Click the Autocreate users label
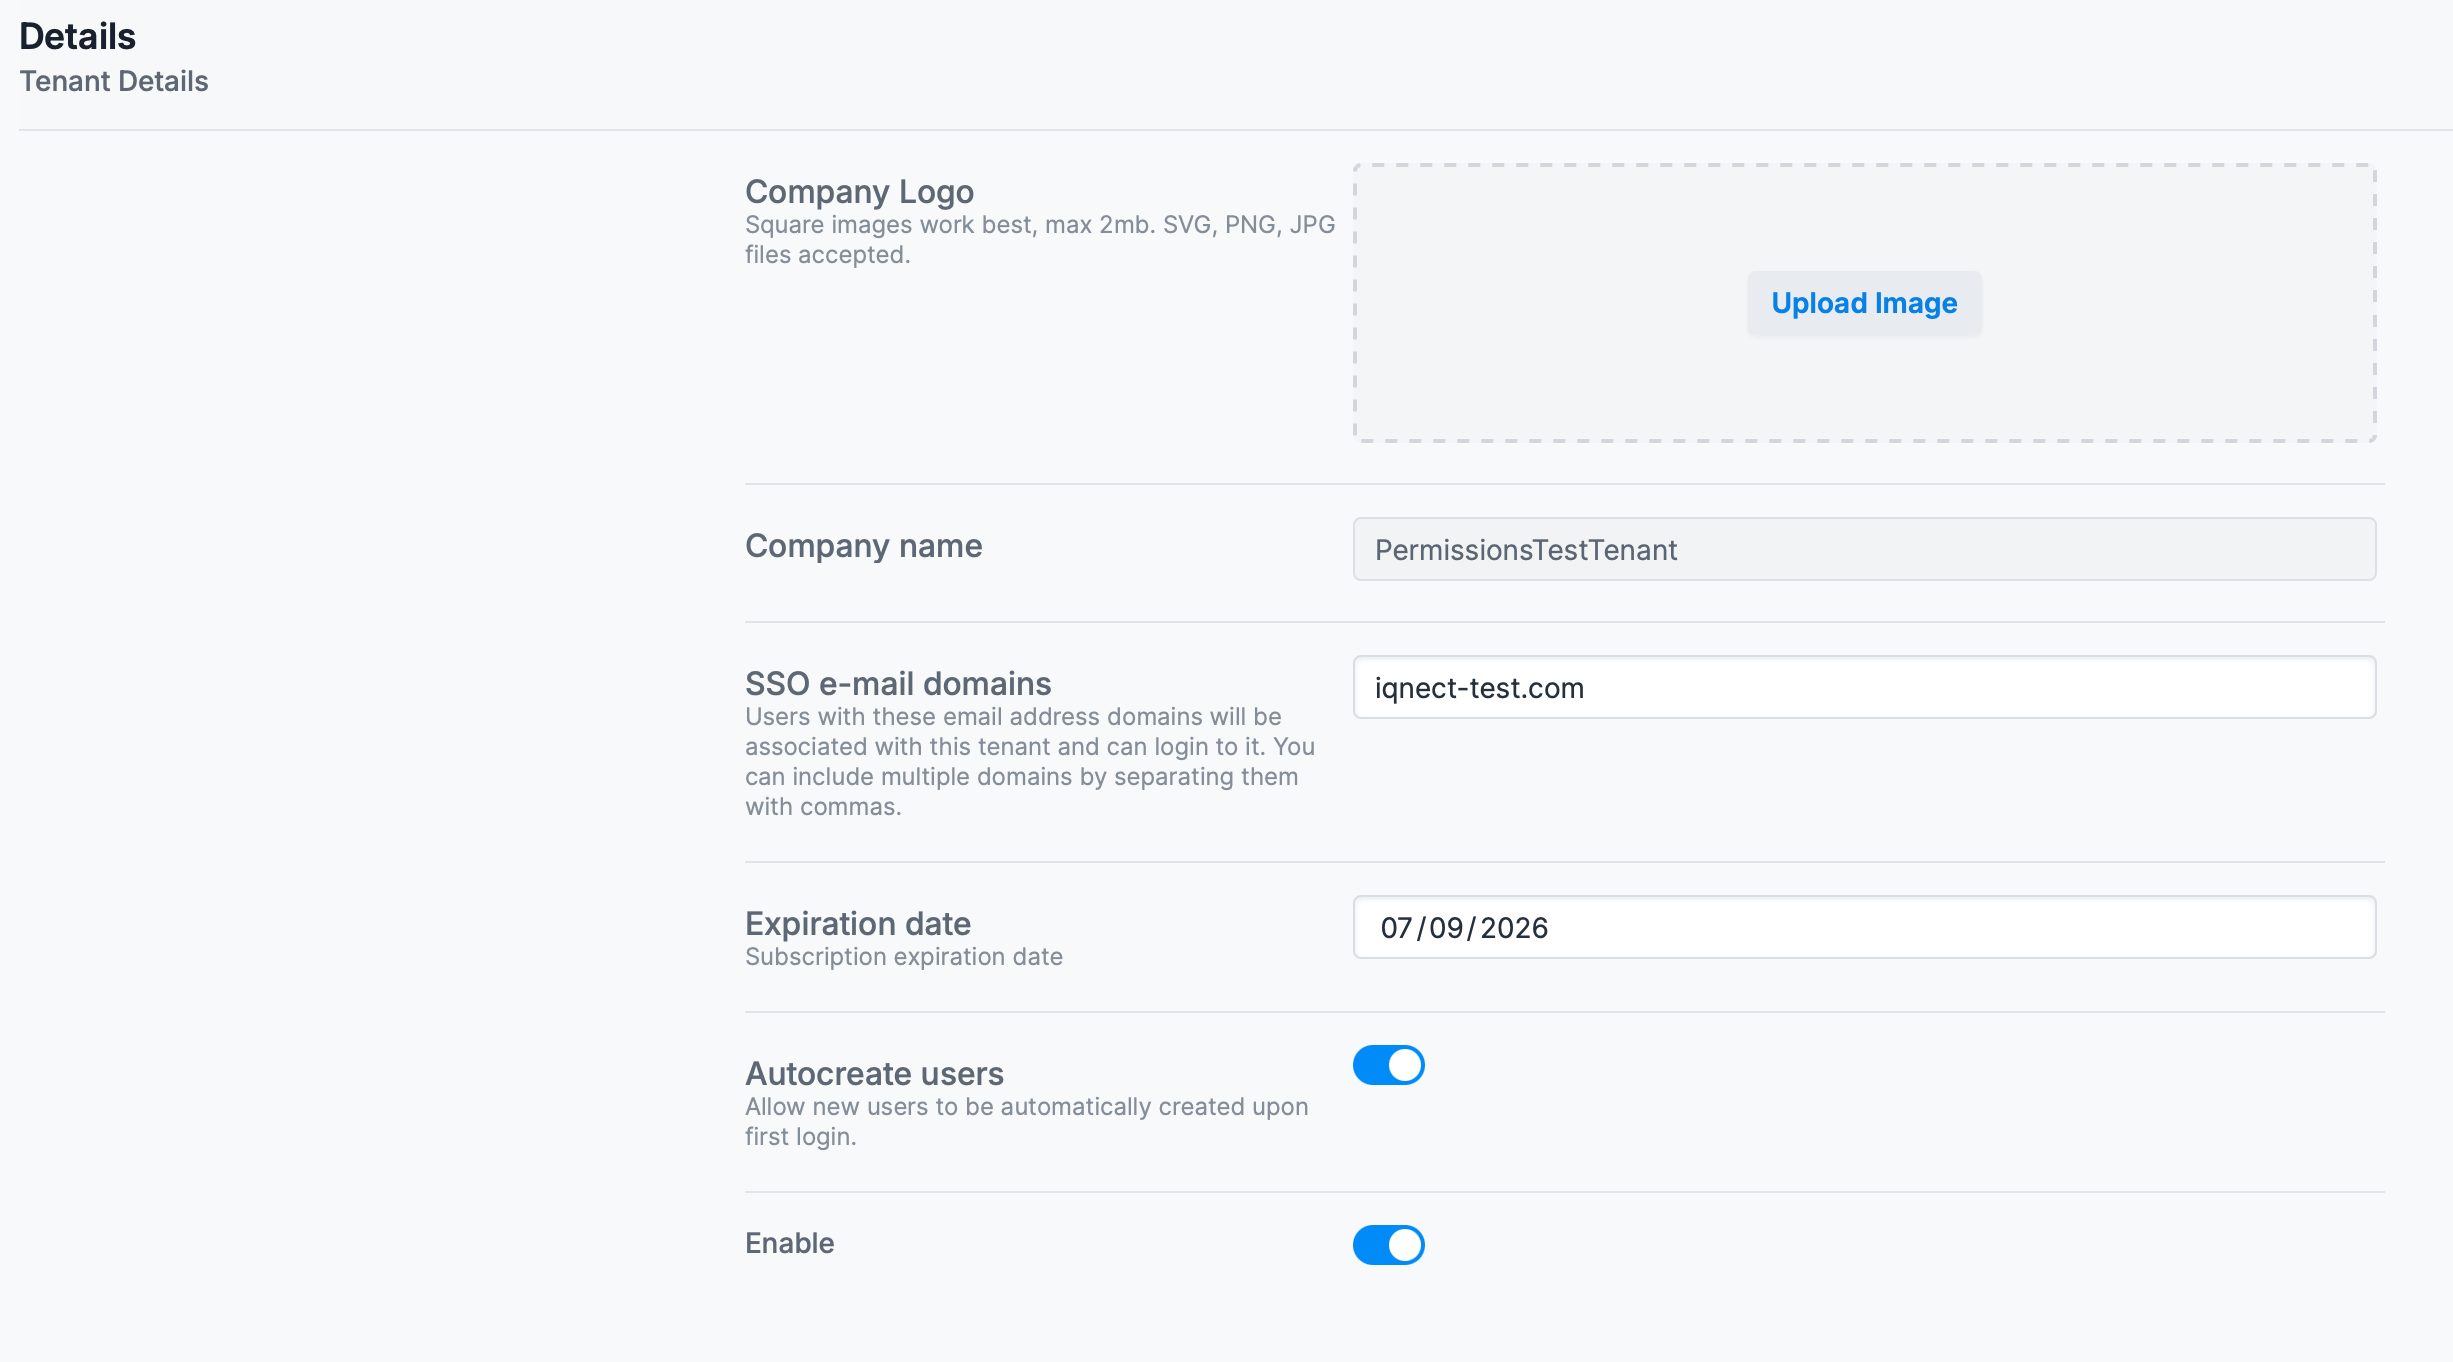The image size is (2453, 1362). point(874,1073)
